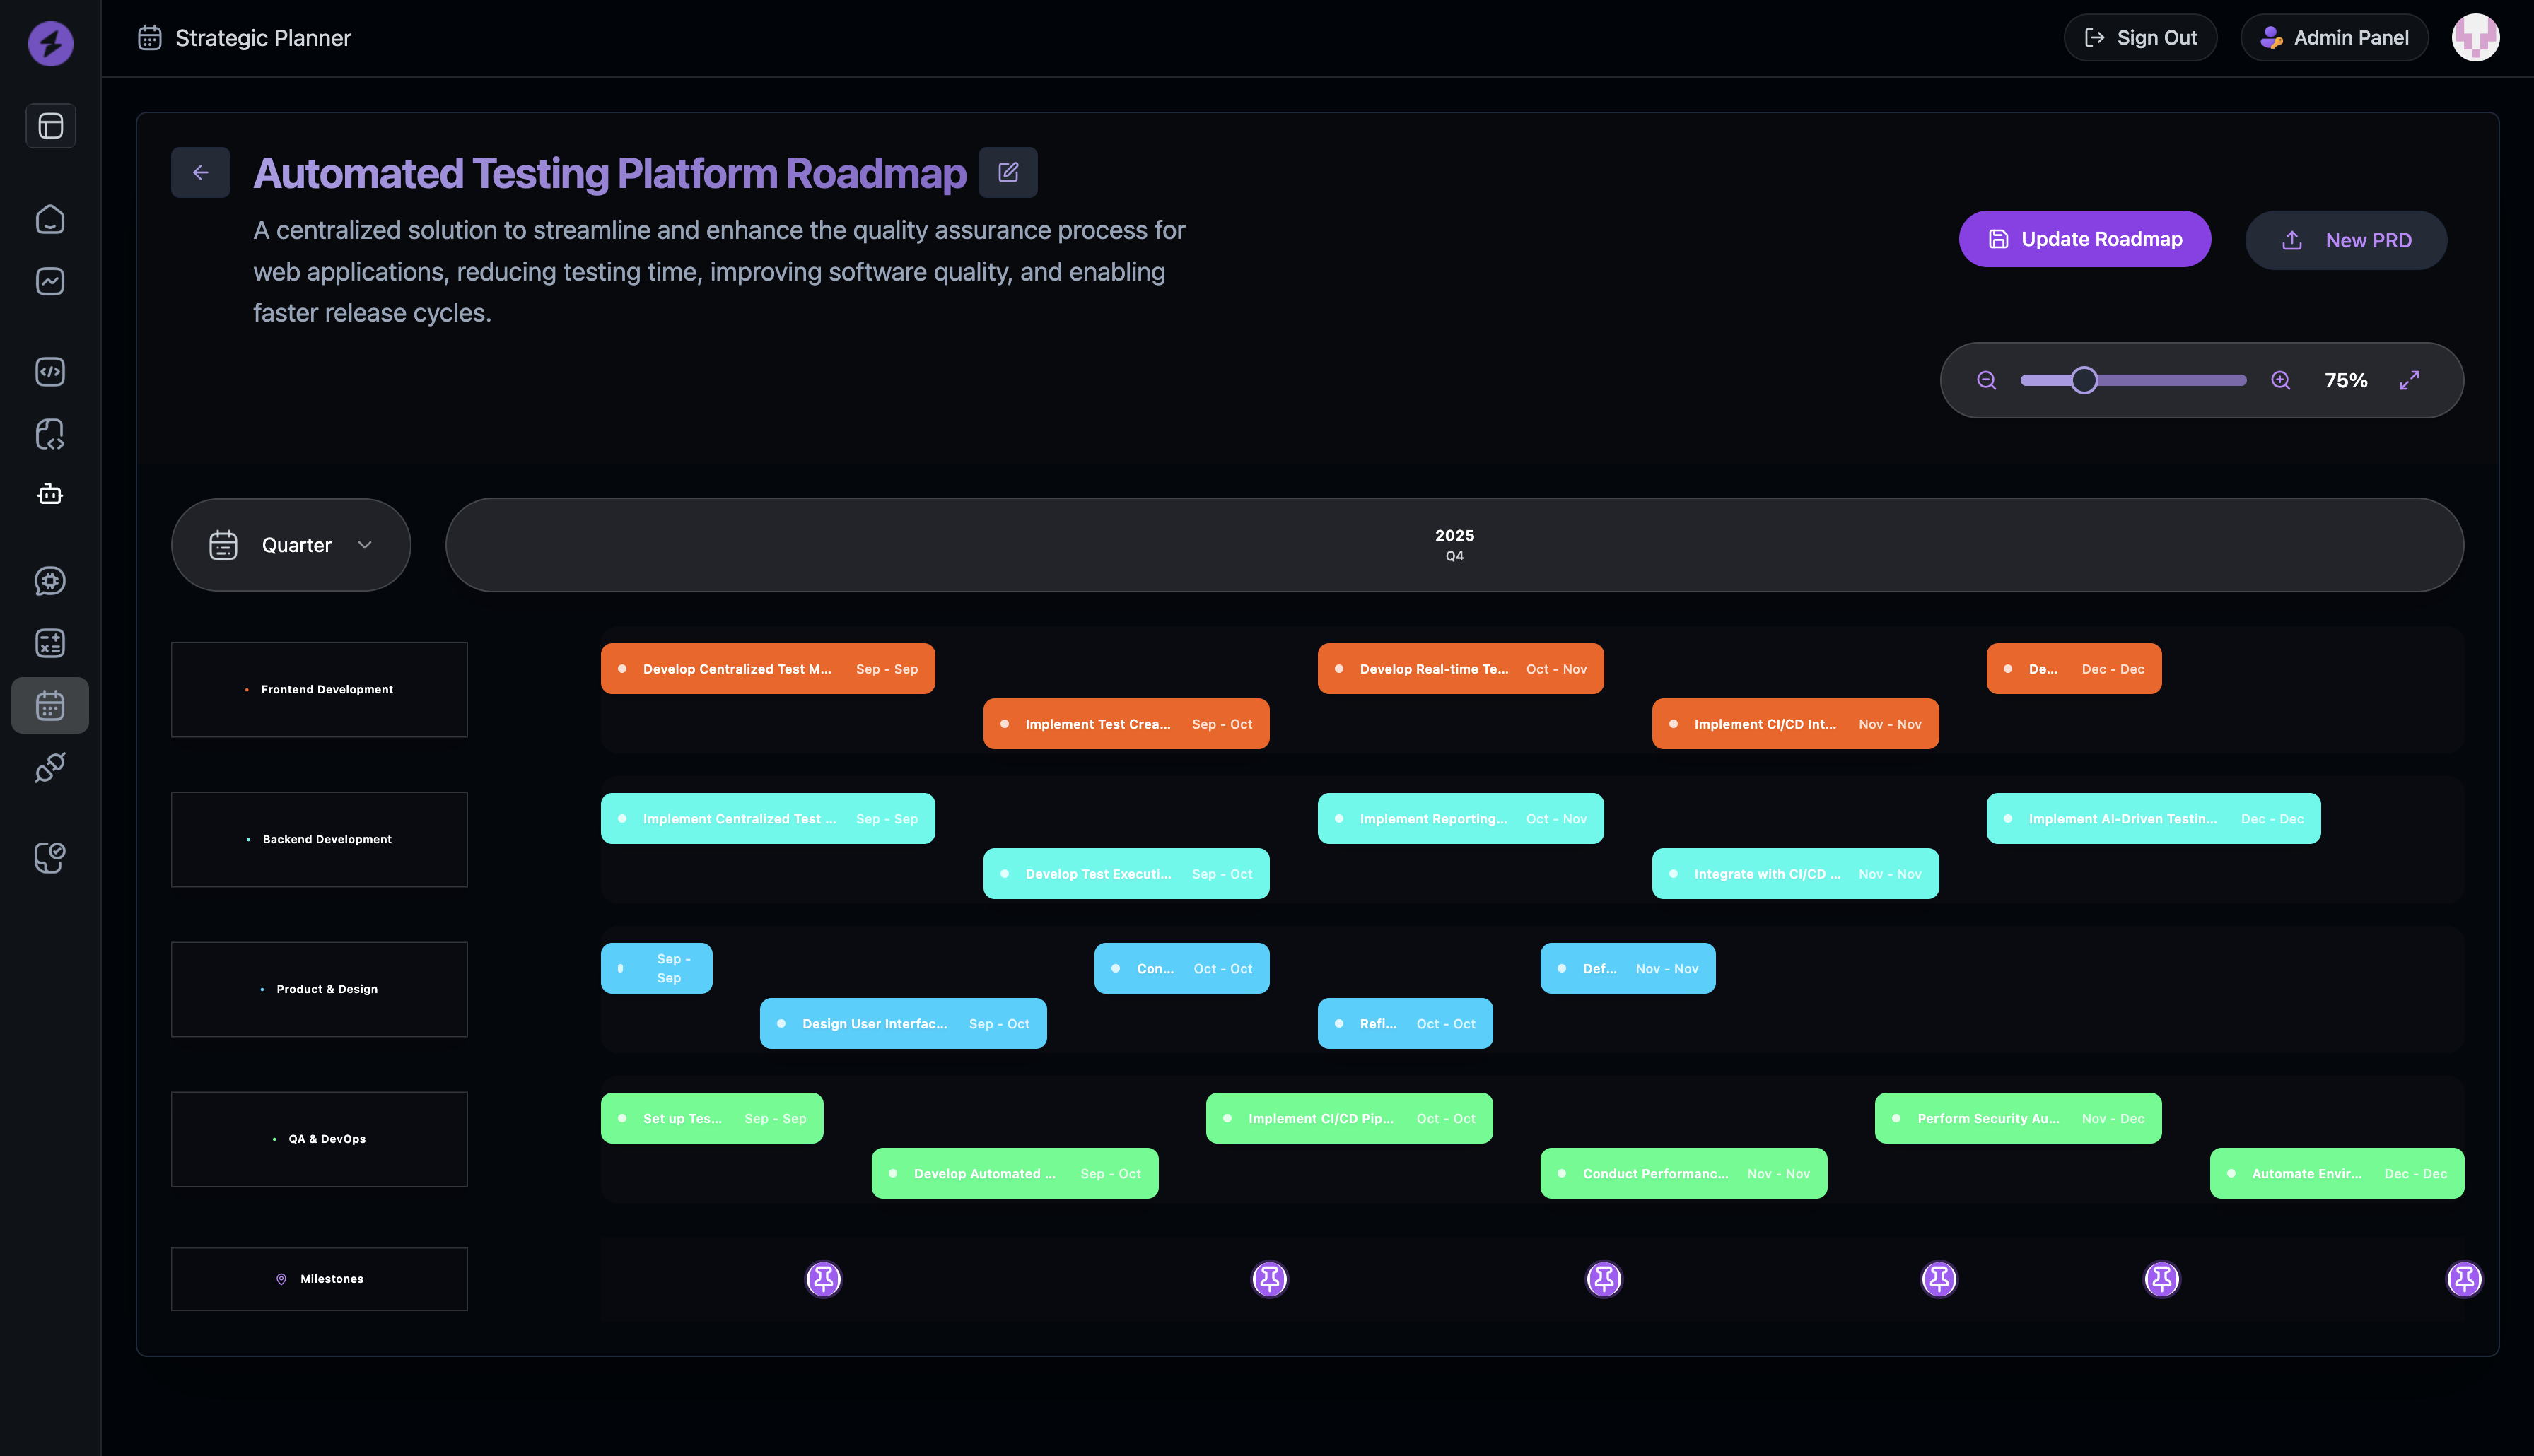The height and width of the screenshot is (1456, 2534).
Task: Click the New PRD button
Action: point(2345,240)
